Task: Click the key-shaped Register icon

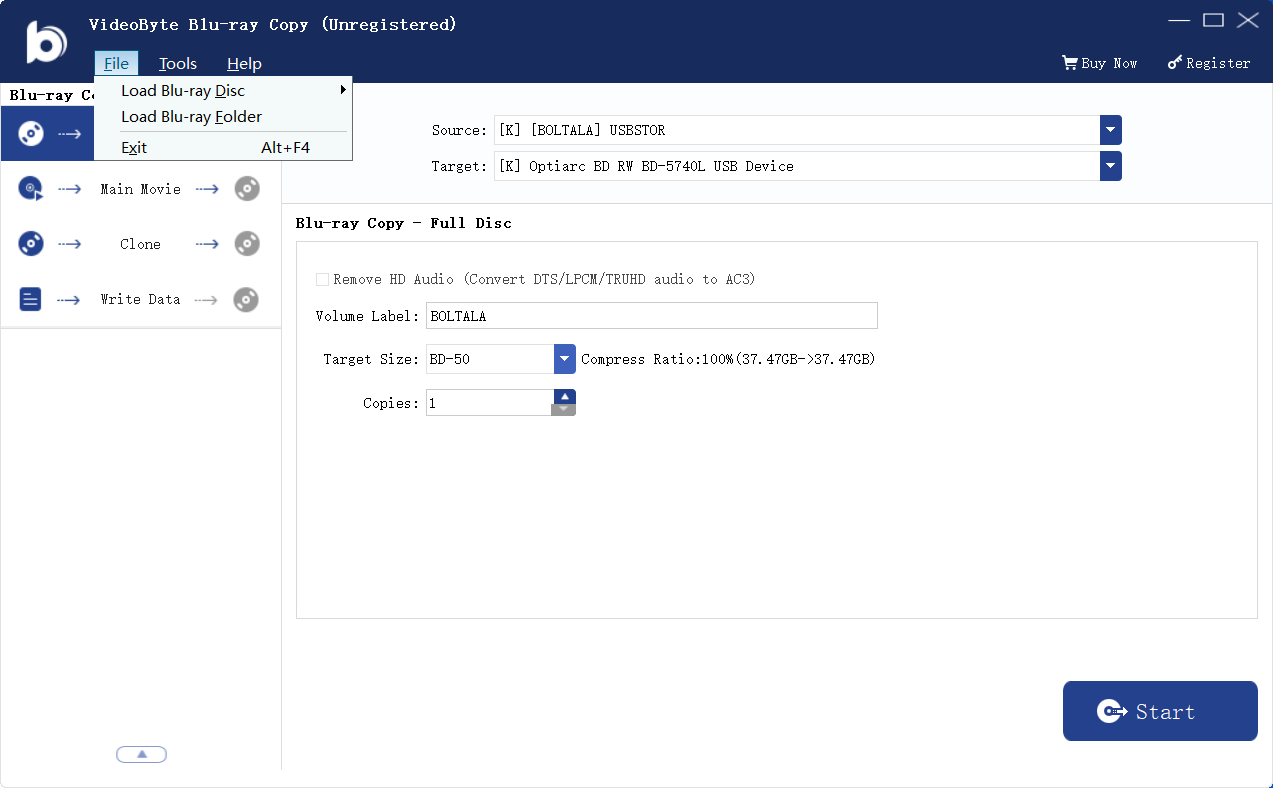Action: click(1175, 62)
